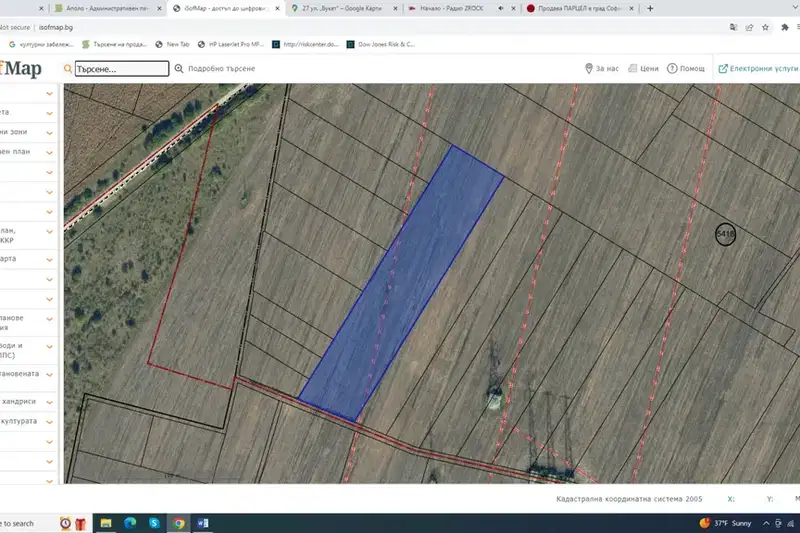The width and height of the screenshot is (800, 533).
Task: Switch to the Аполо - Административен tab
Action: pyautogui.click(x=108, y=8)
